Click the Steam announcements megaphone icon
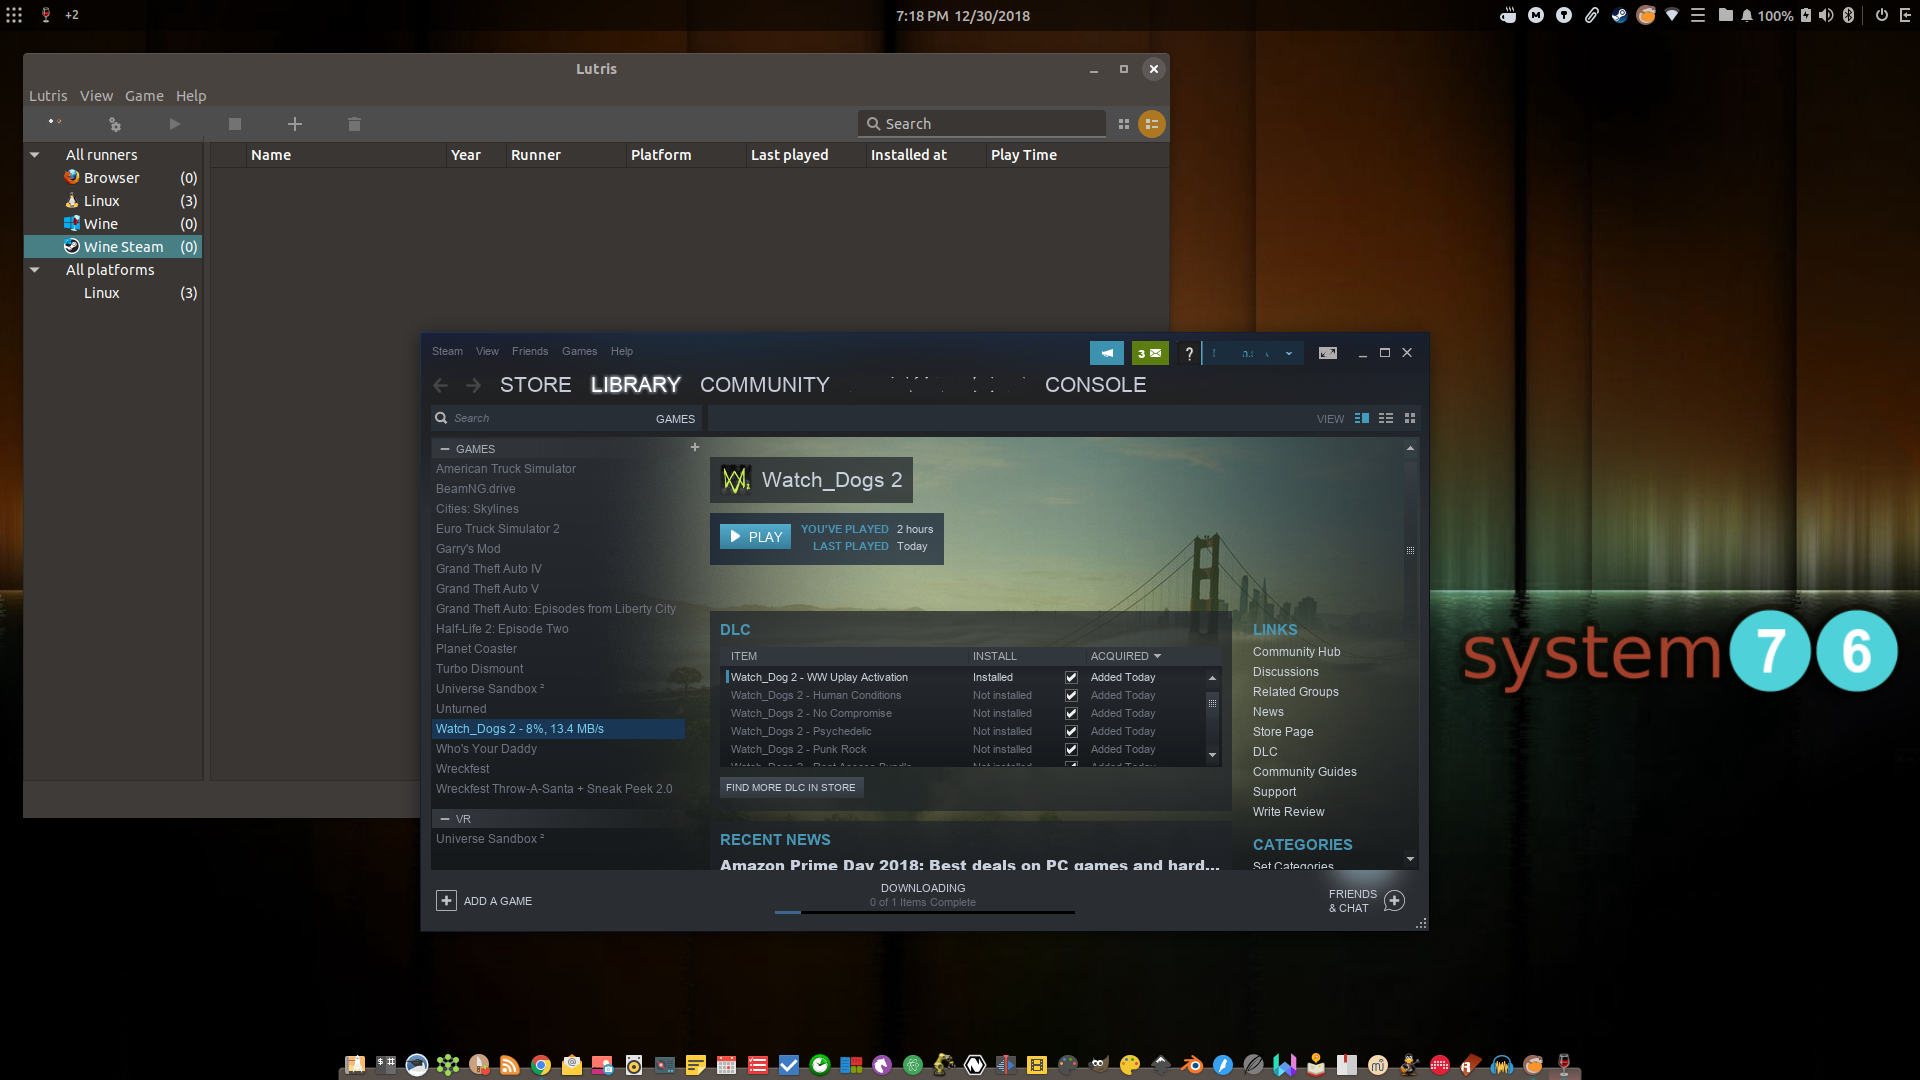Image resolution: width=1920 pixels, height=1080 pixels. (1106, 353)
